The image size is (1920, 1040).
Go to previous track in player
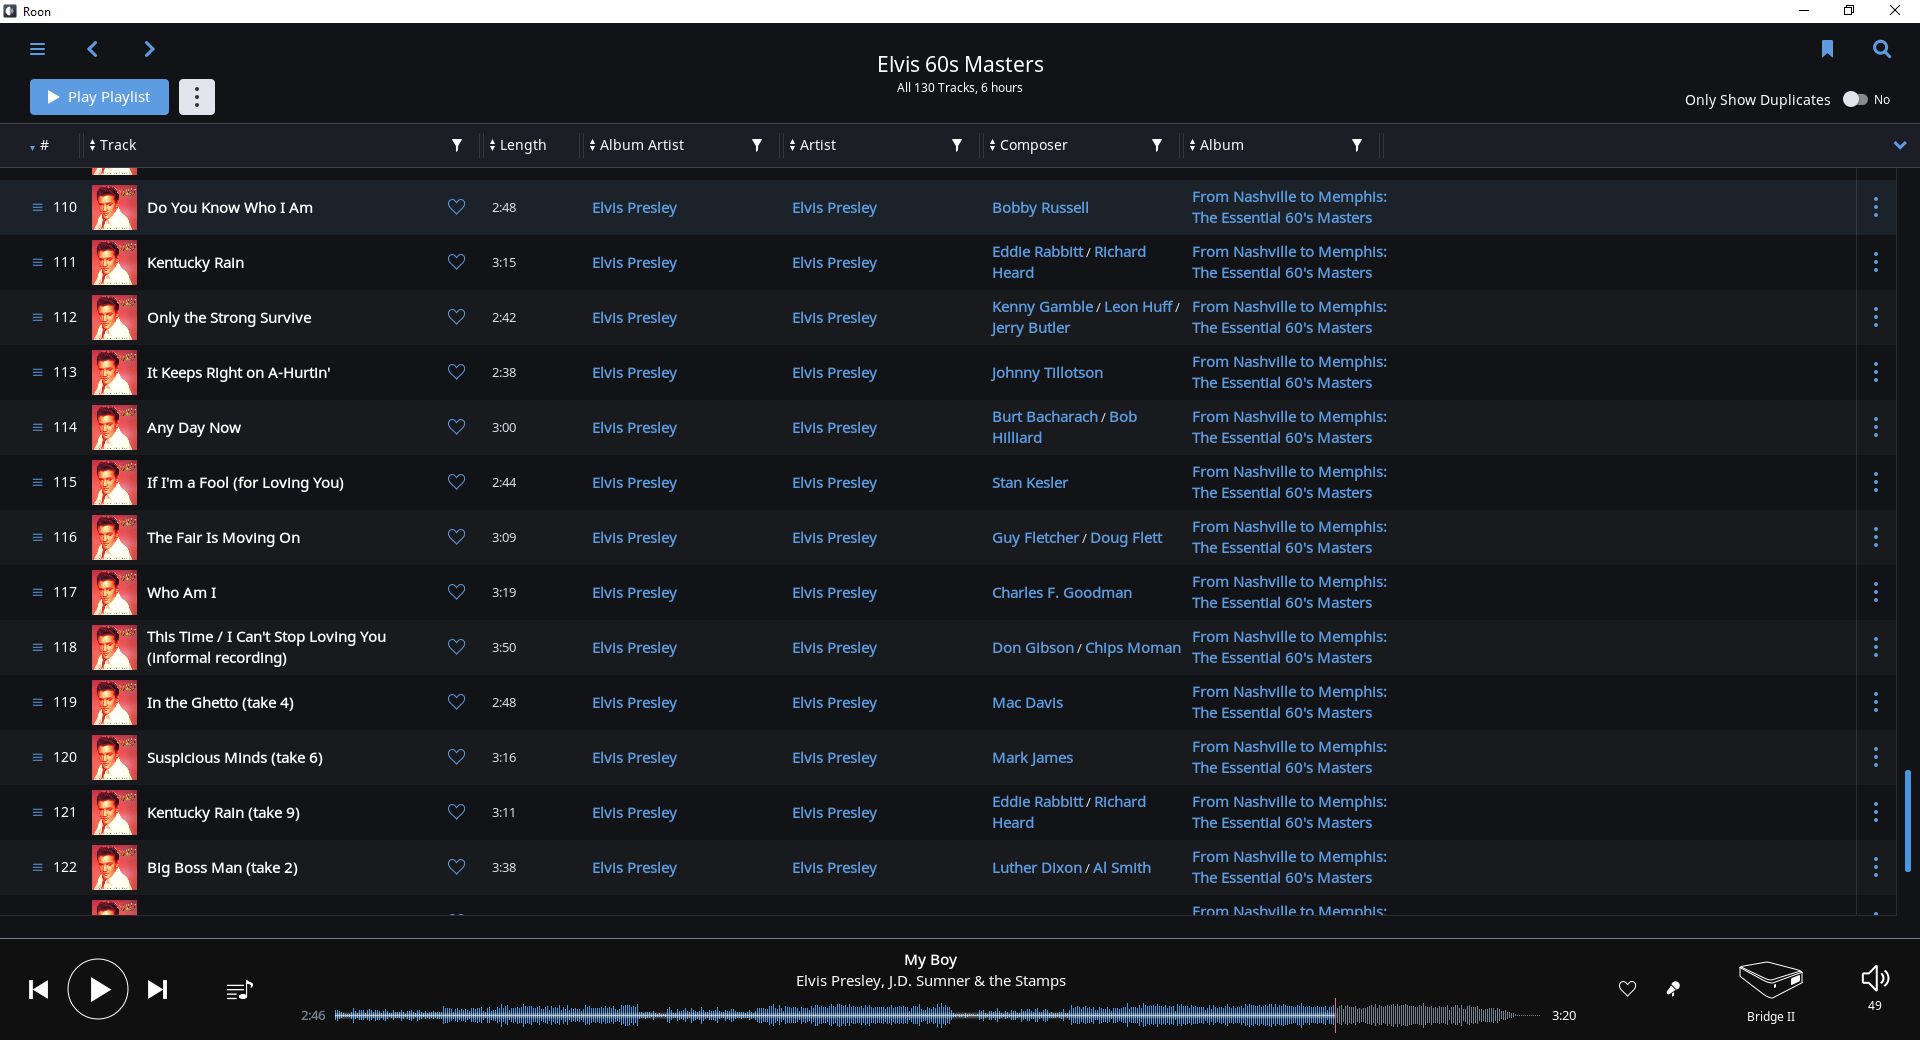(x=38, y=990)
